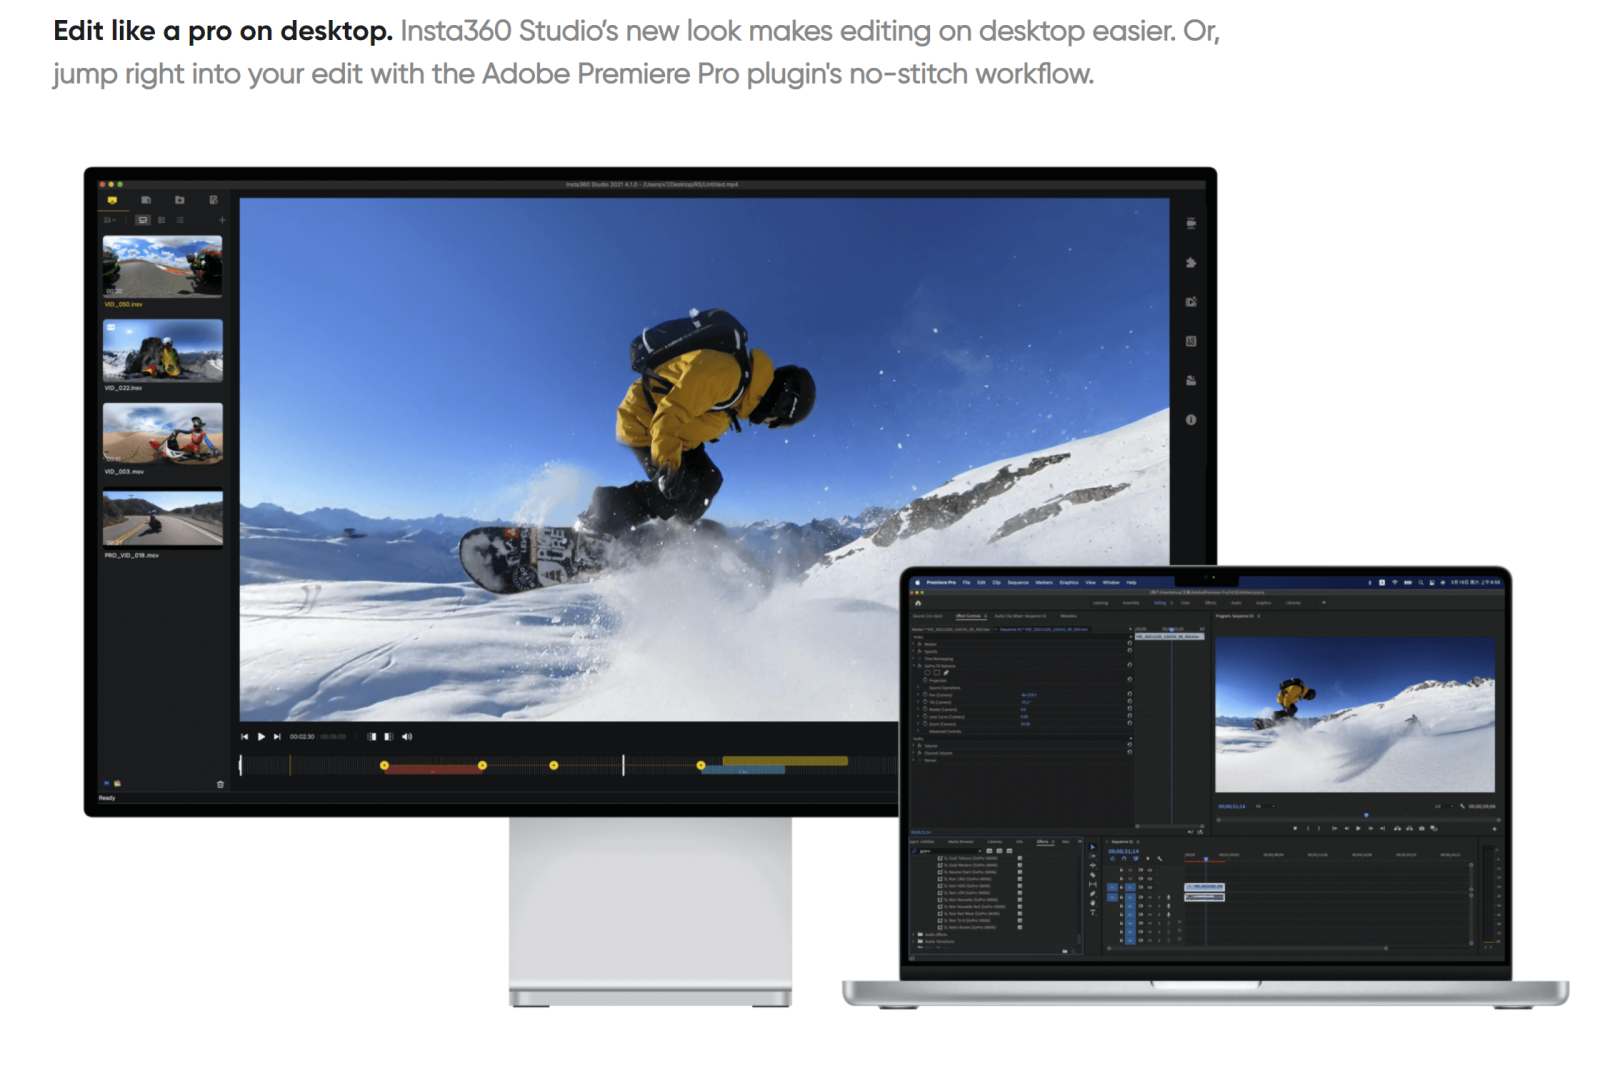Select the VID_003.mov dirt bike thumbnail
Screen dimensions: 1600x1081
(163, 433)
